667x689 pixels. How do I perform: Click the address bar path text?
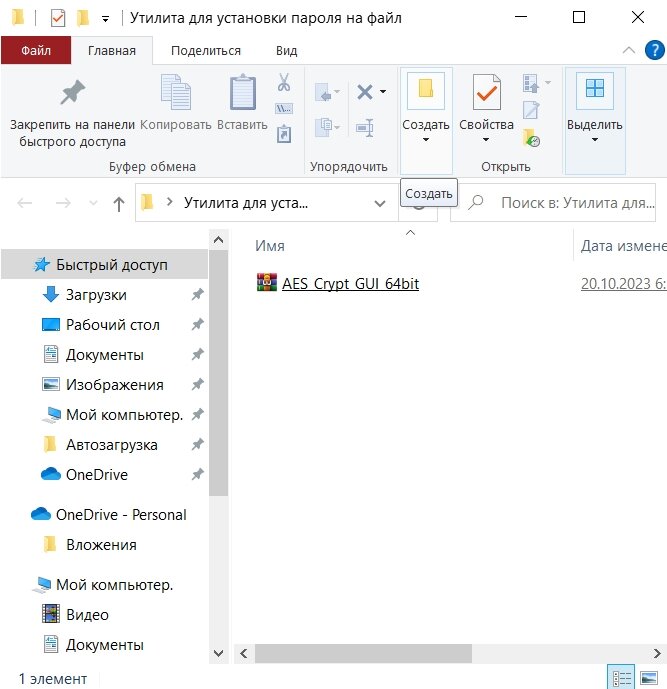point(246,203)
